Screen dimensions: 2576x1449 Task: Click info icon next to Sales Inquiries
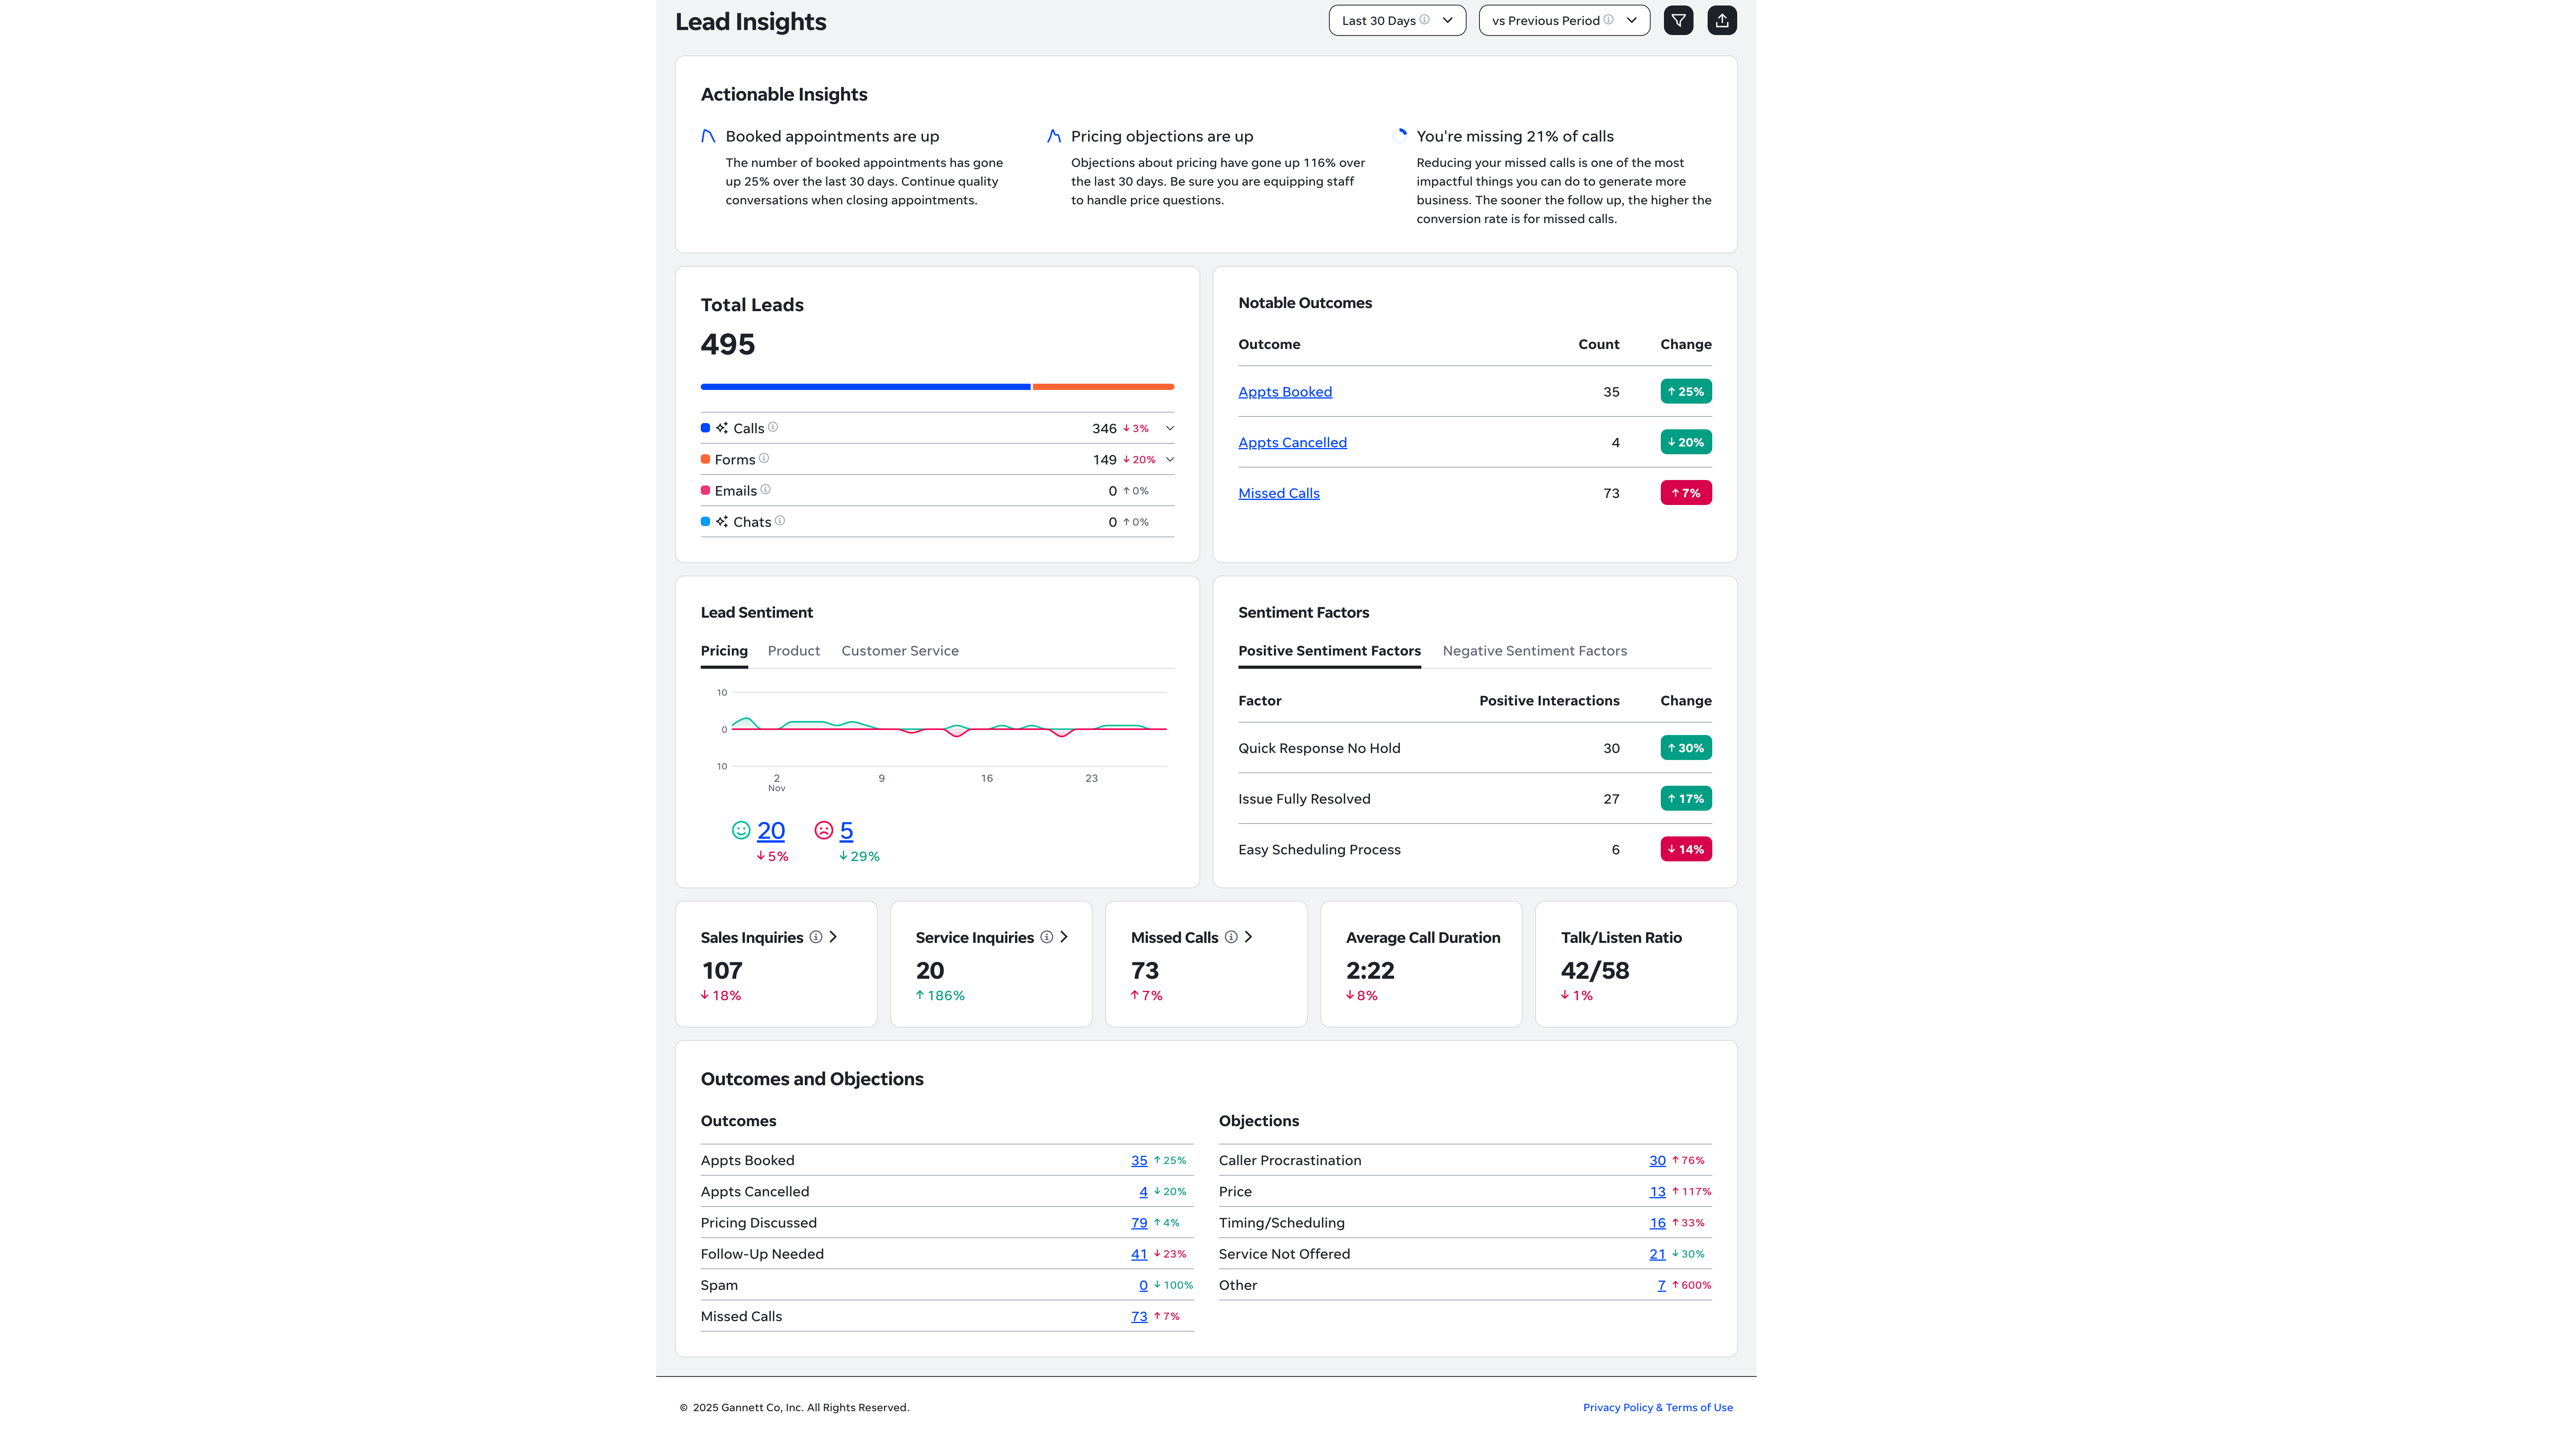click(x=816, y=937)
